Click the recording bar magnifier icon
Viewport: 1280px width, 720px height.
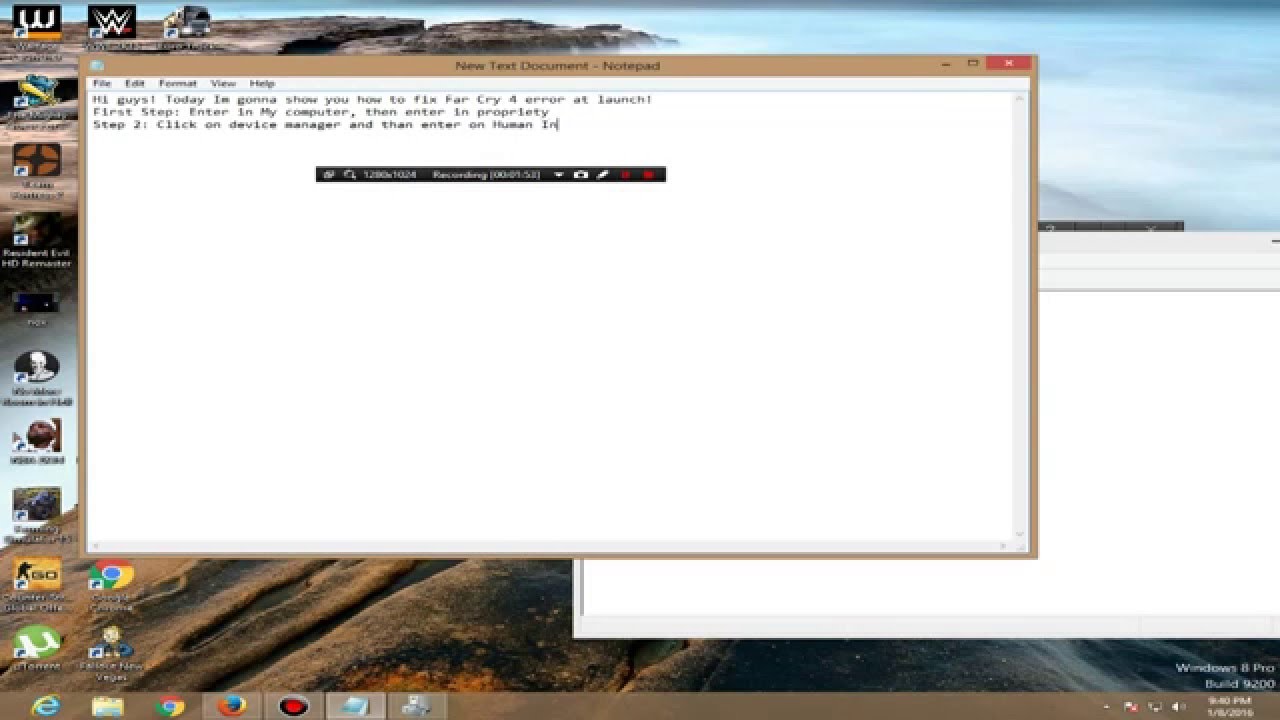pos(349,175)
